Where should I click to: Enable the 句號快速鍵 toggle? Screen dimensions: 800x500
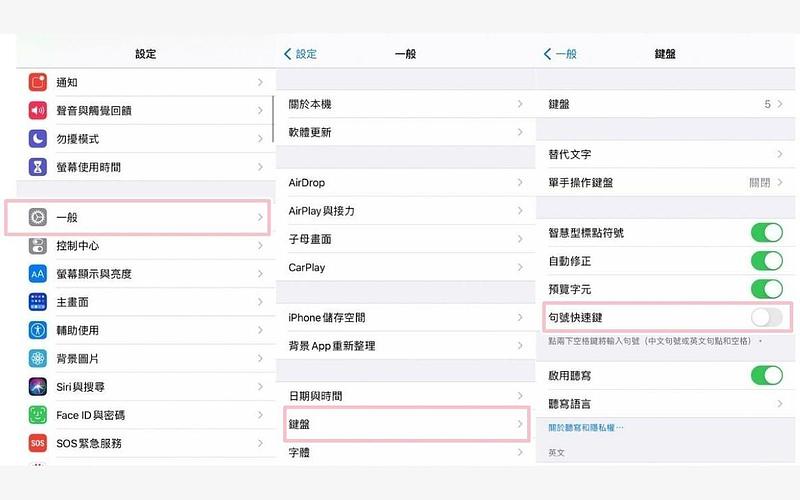tap(766, 317)
